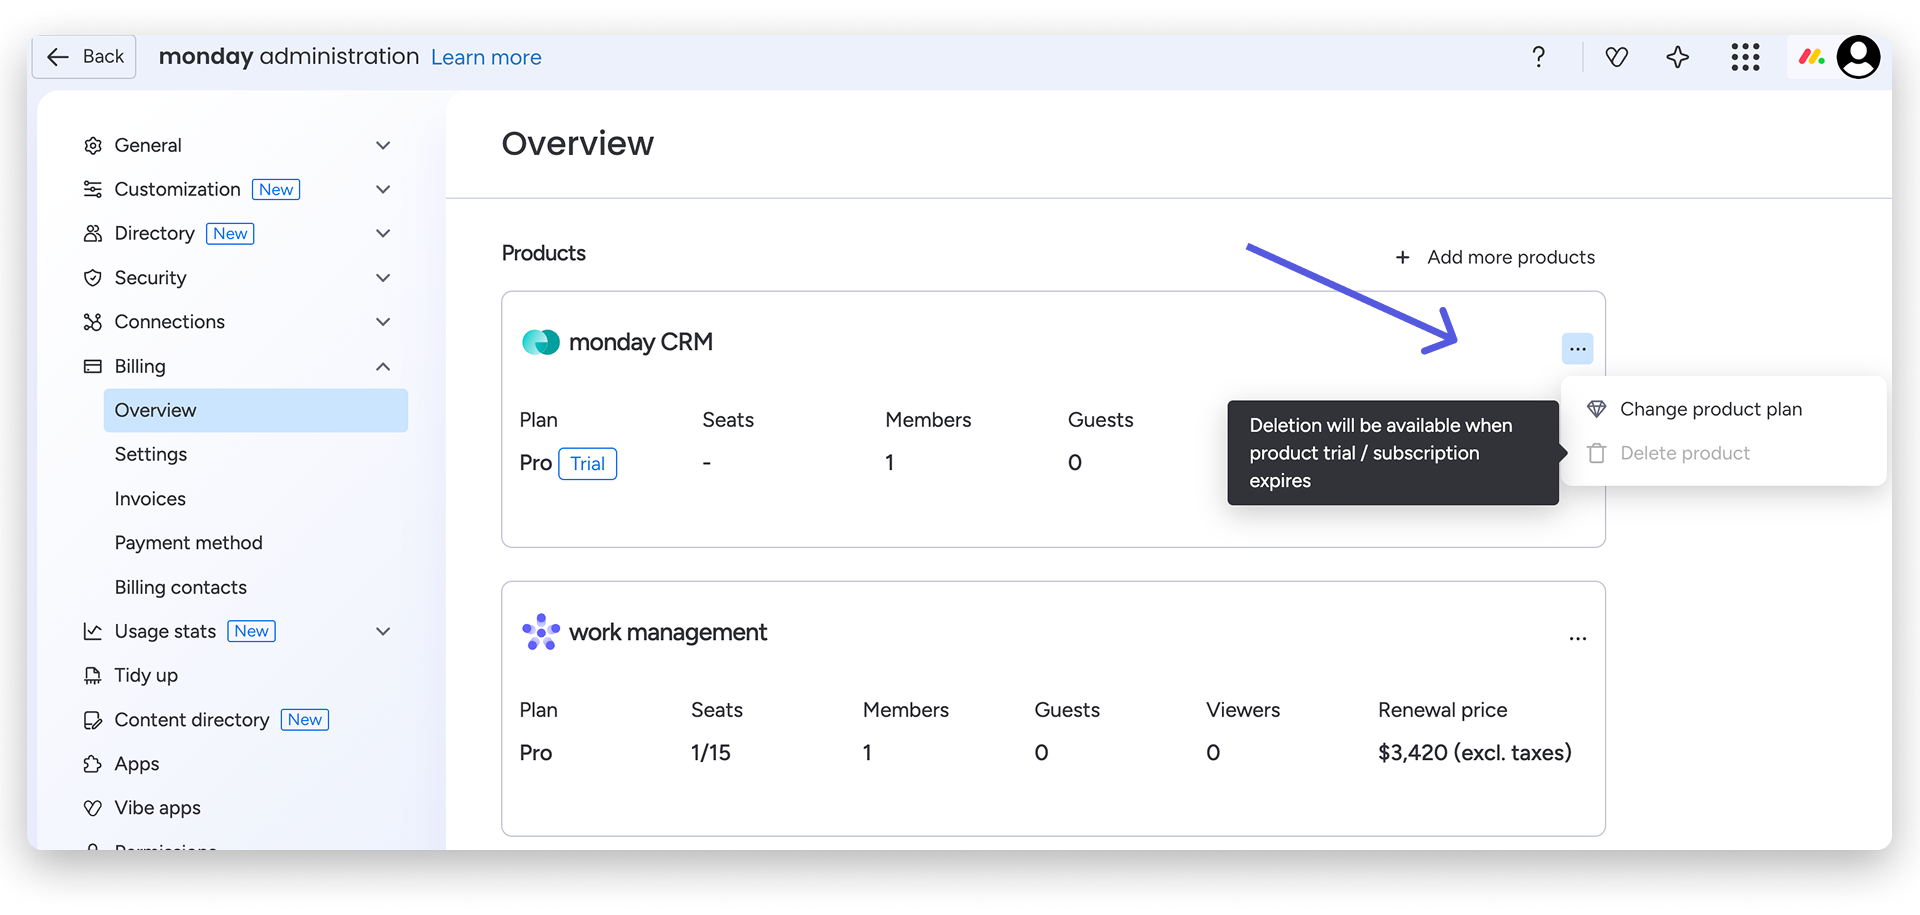The width and height of the screenshot is (1920, 915).
Task: Click the Overview page heading
Action: [578, 144]
